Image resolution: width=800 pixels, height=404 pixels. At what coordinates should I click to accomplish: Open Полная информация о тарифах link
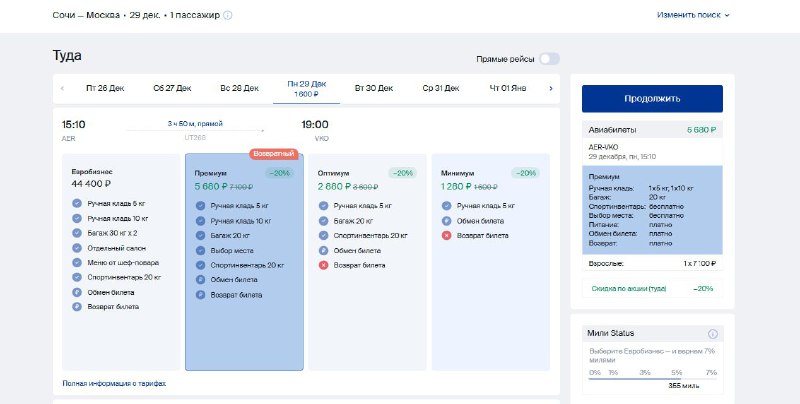pyautogui.click(x=113, y=383)
